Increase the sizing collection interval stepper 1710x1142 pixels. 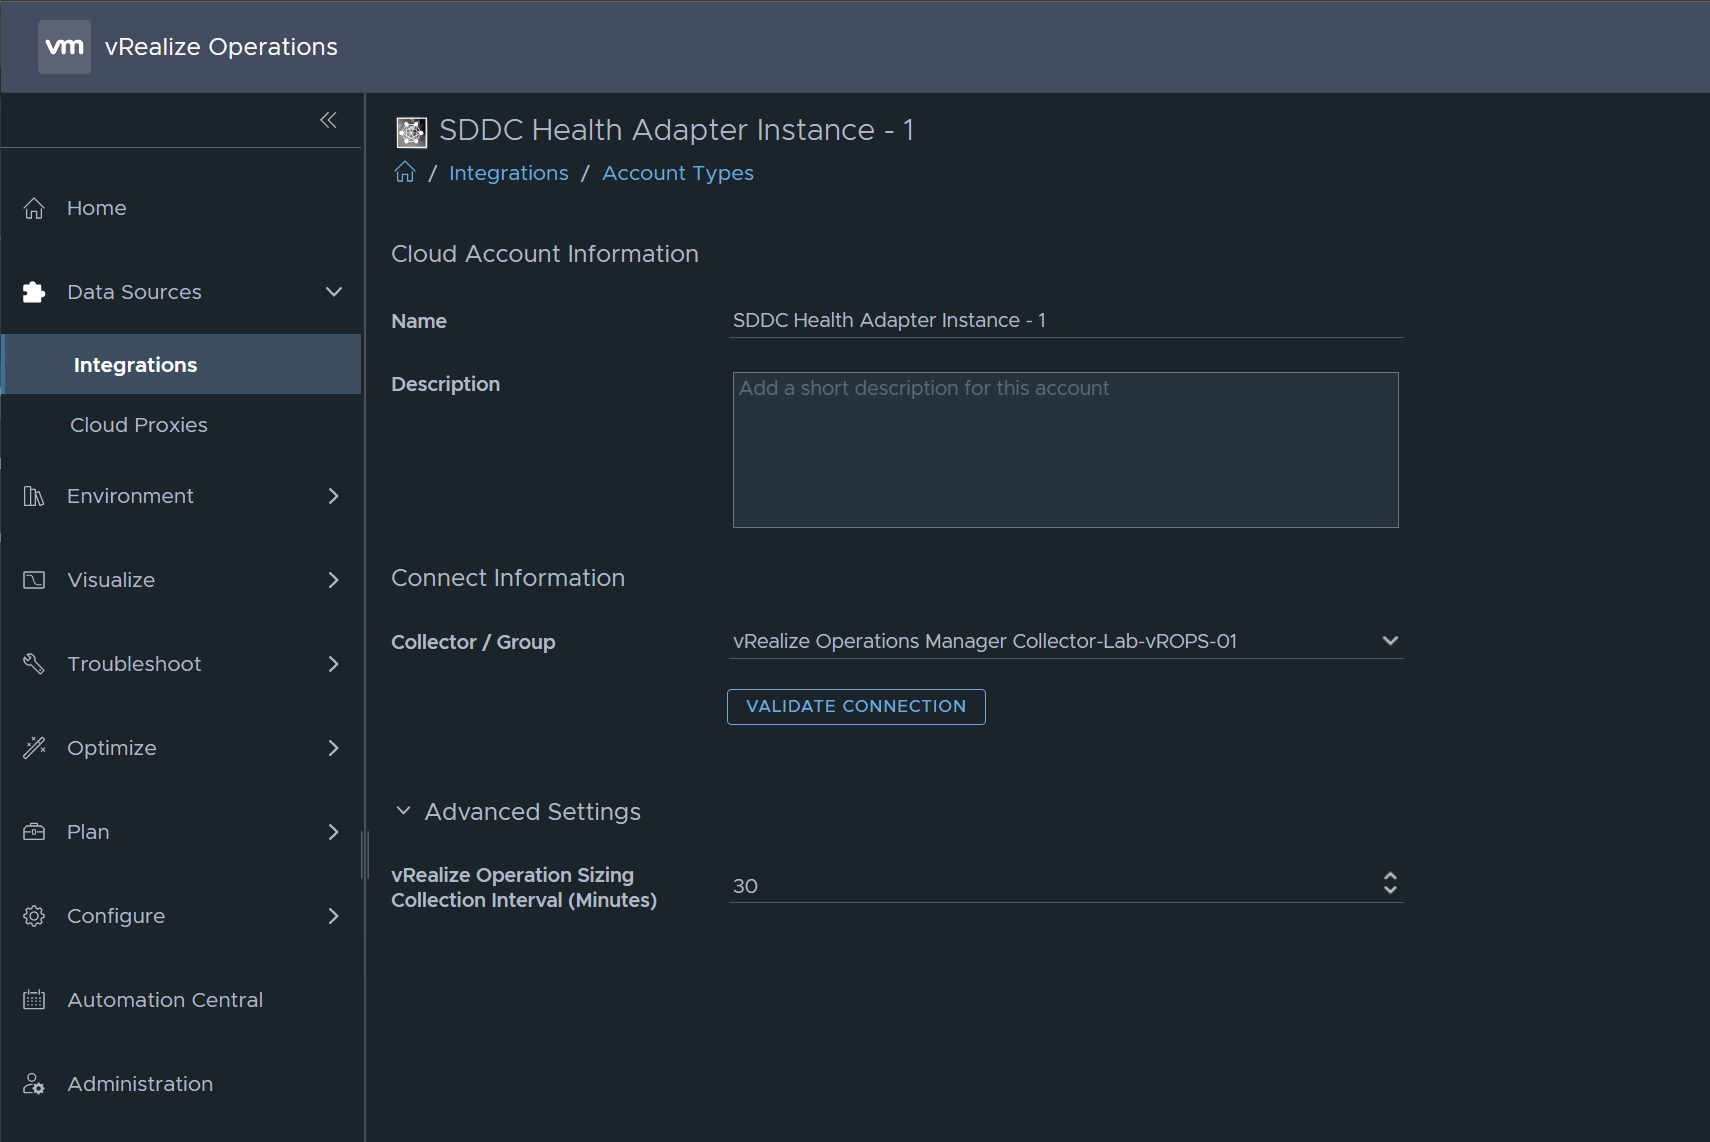[1390, 878]
